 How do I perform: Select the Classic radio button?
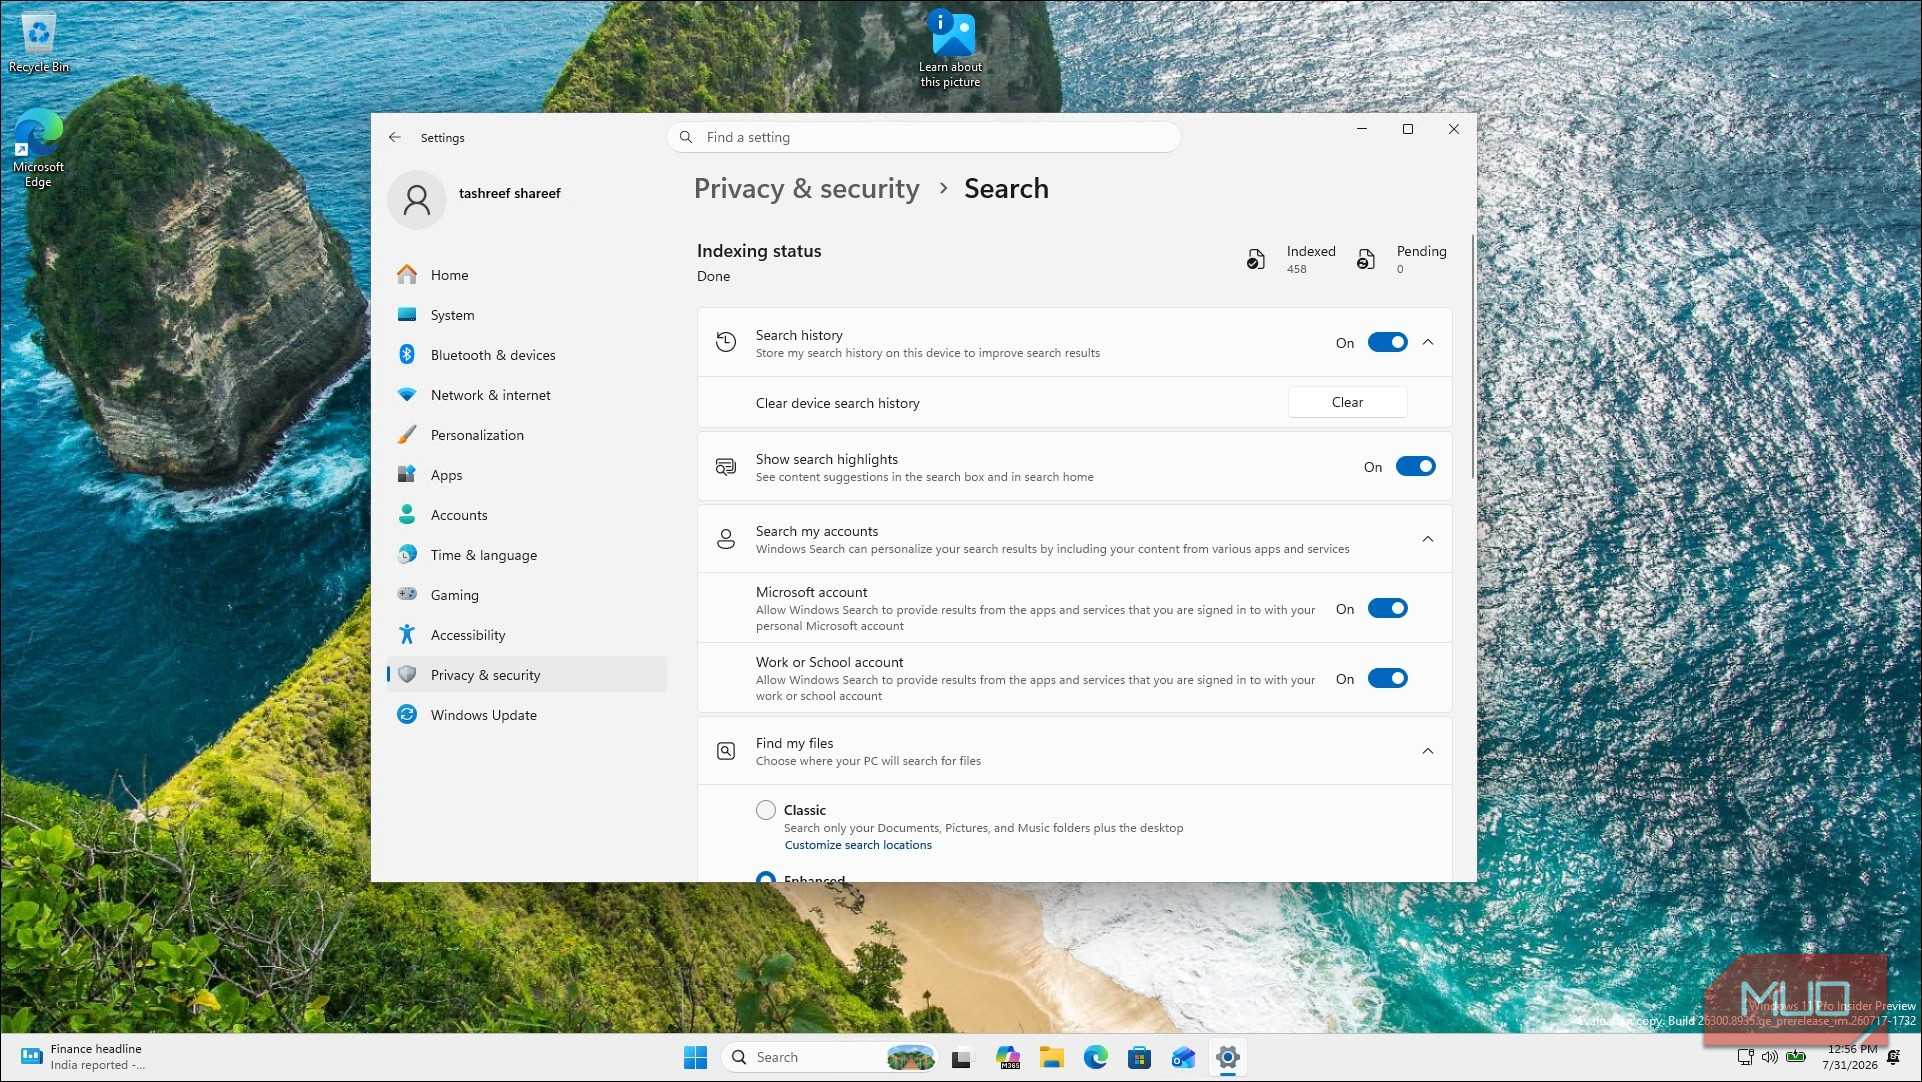[766, 810]
